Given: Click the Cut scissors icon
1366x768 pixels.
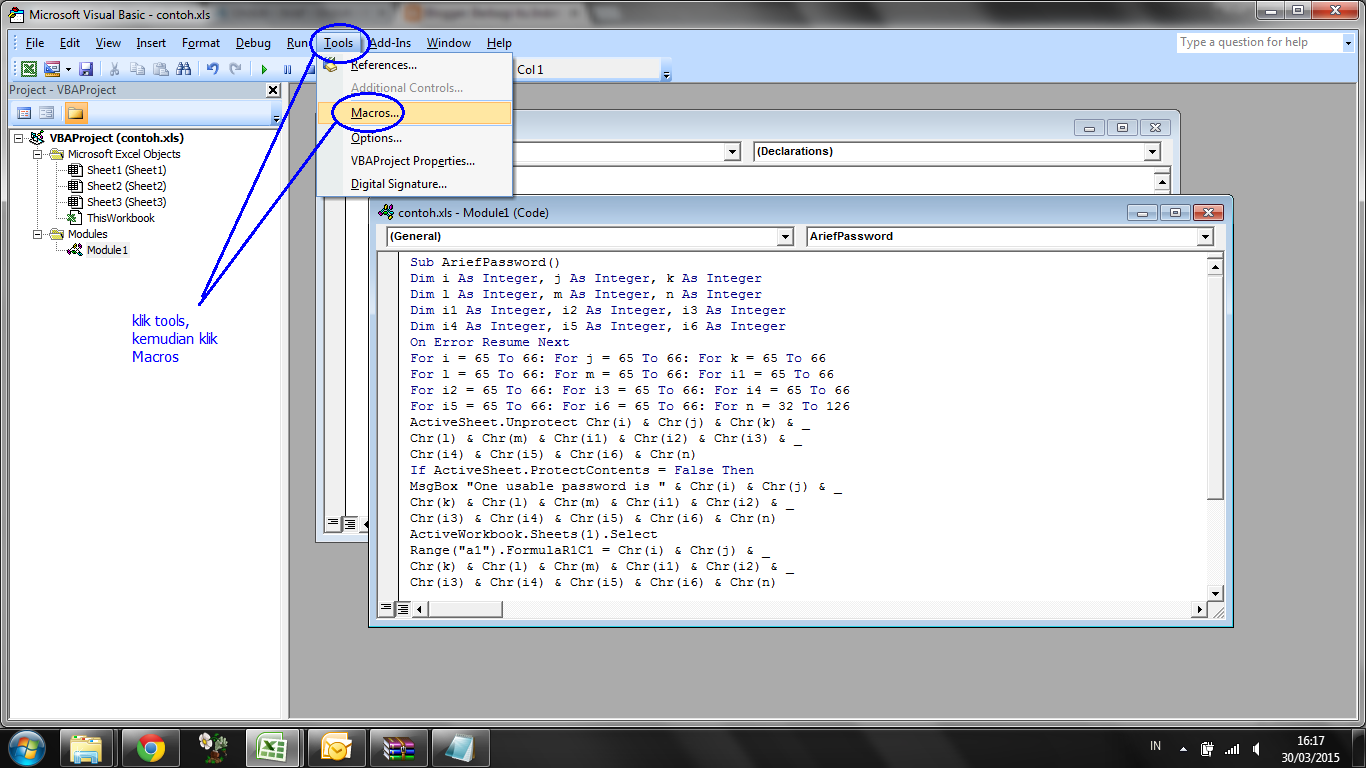Looking at the screenshot, I should (x=114, y=69).
